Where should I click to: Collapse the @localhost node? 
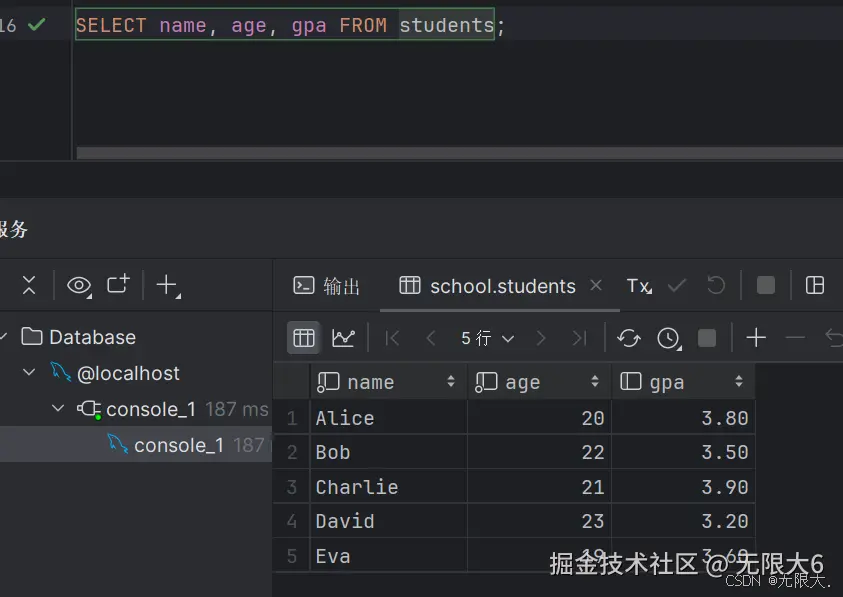point(29,373)
